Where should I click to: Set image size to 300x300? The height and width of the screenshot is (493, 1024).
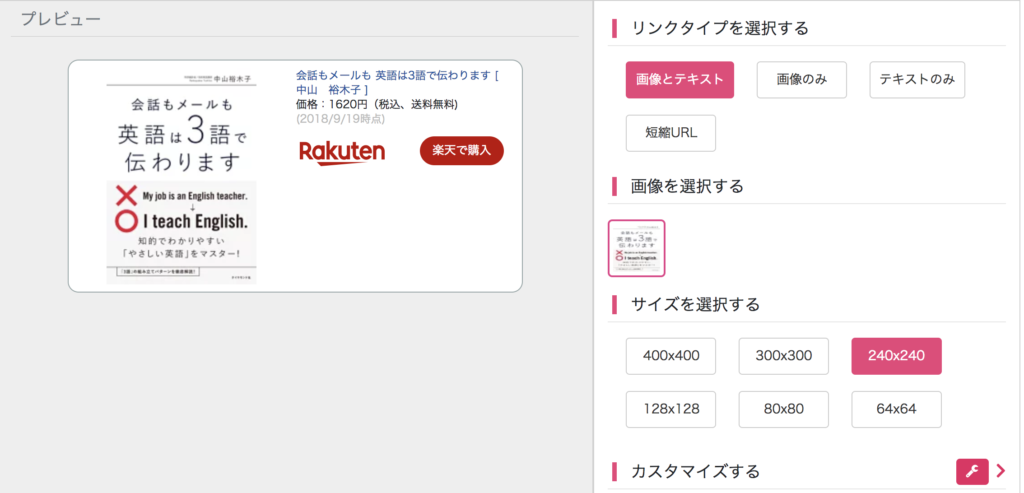[x=784, y=356]
